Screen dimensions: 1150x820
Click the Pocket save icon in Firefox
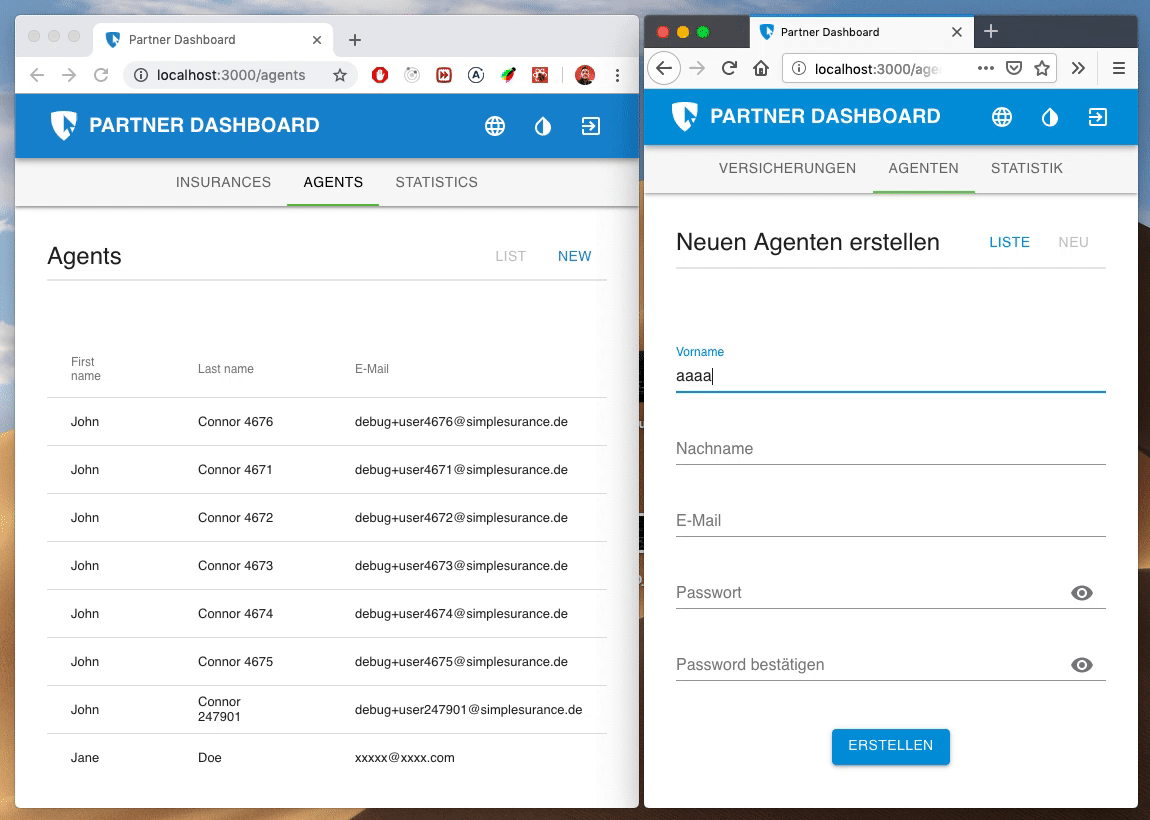tap(1014, 68)
